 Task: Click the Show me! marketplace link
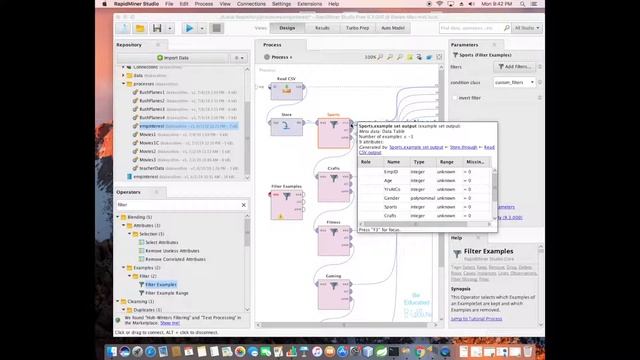pos(170,323)
